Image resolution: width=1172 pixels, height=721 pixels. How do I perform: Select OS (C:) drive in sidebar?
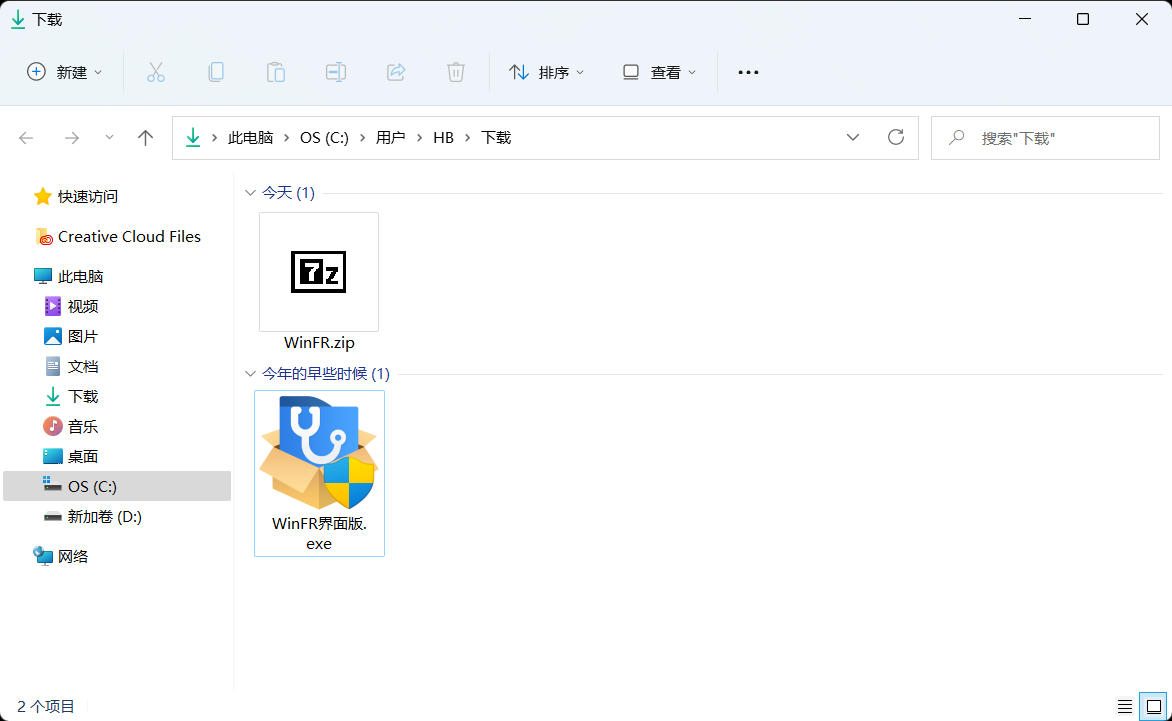[x=117, y=486]
